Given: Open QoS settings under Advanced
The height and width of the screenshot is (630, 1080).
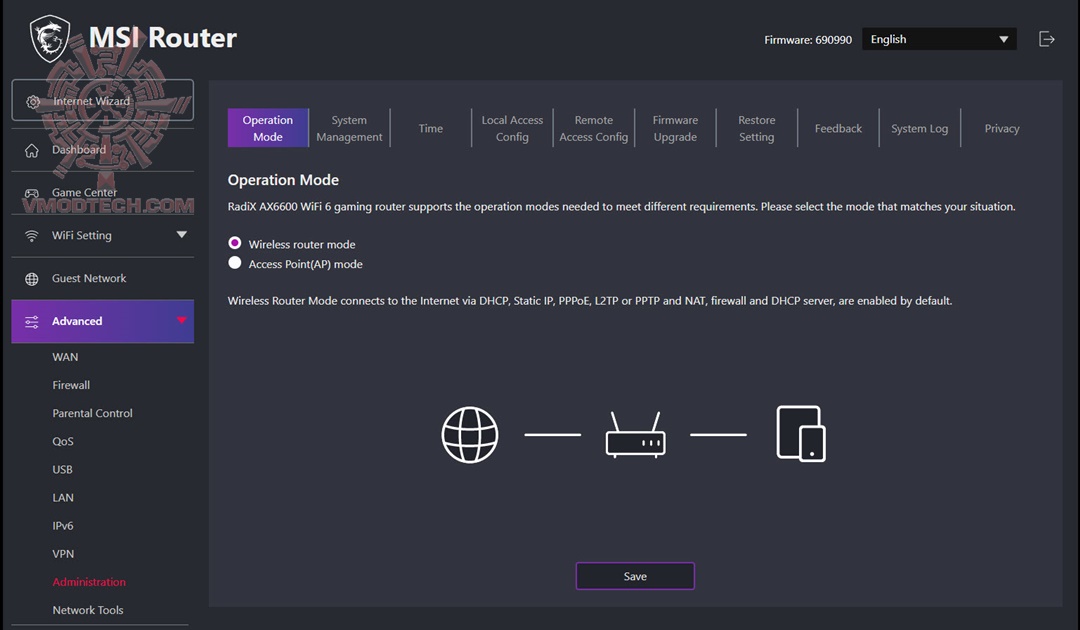Looking at the screenshot, I should (x=63, y=441).
